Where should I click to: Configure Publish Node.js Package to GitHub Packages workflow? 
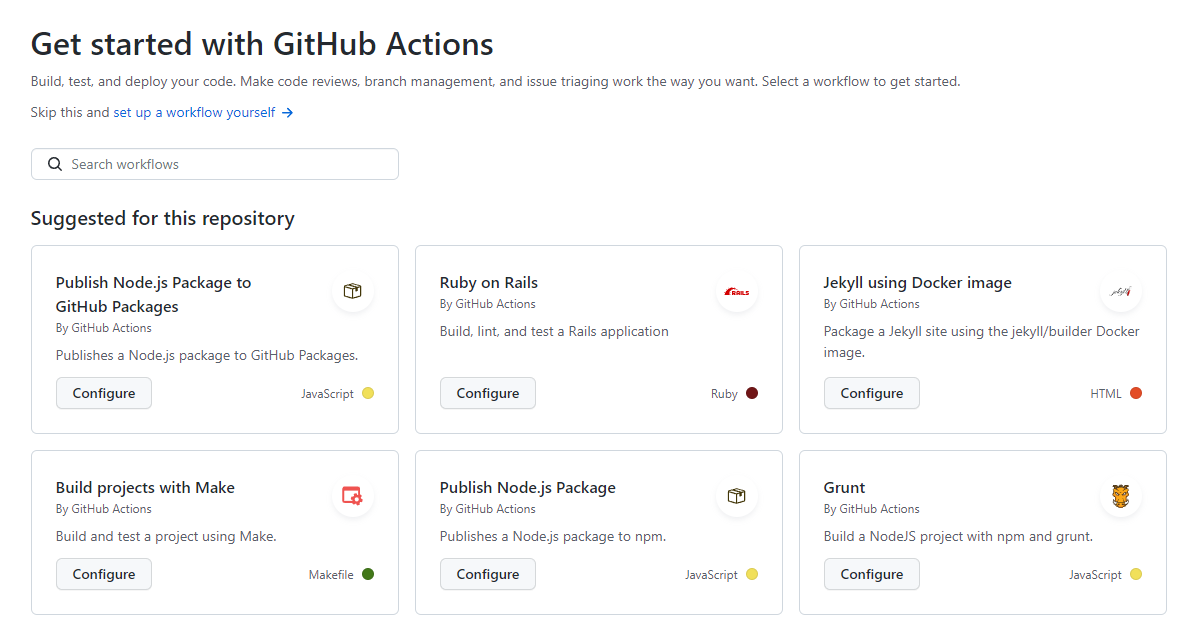coord(103,393)
